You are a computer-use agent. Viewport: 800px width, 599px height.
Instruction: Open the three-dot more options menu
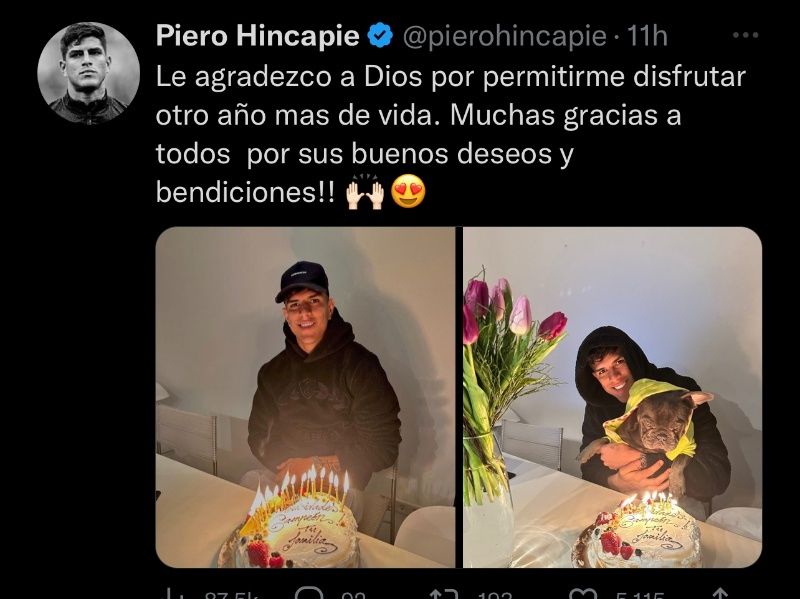(x=745, y=35)
